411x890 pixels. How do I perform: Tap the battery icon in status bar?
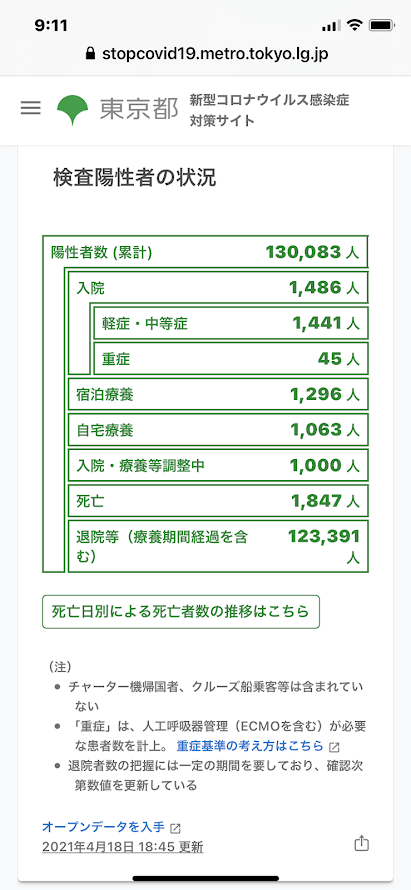(x=381, y=26)
